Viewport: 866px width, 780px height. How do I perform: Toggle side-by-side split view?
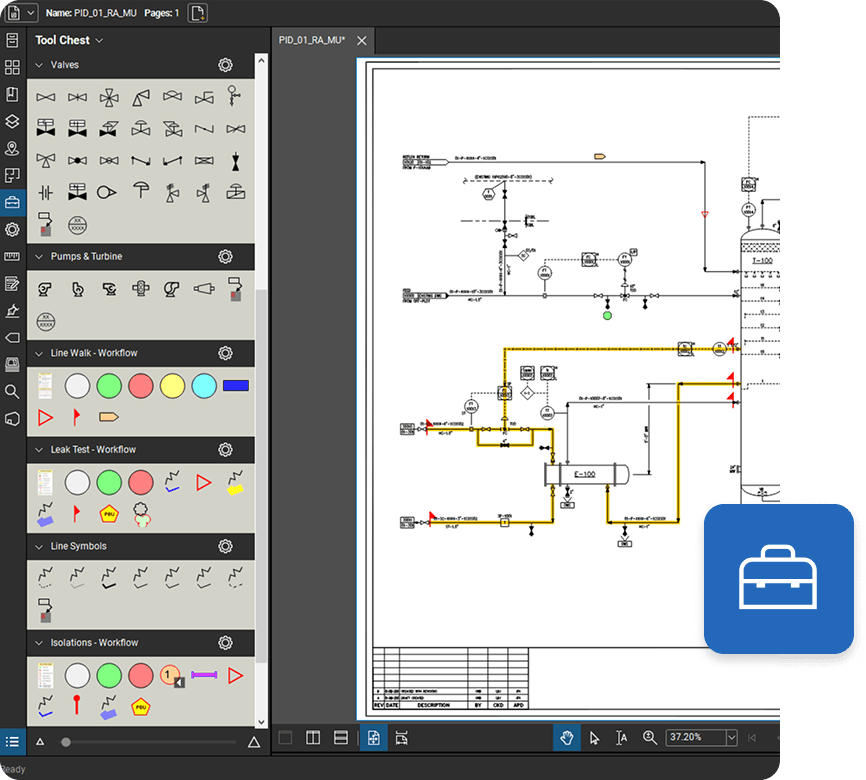click(314, 738)
